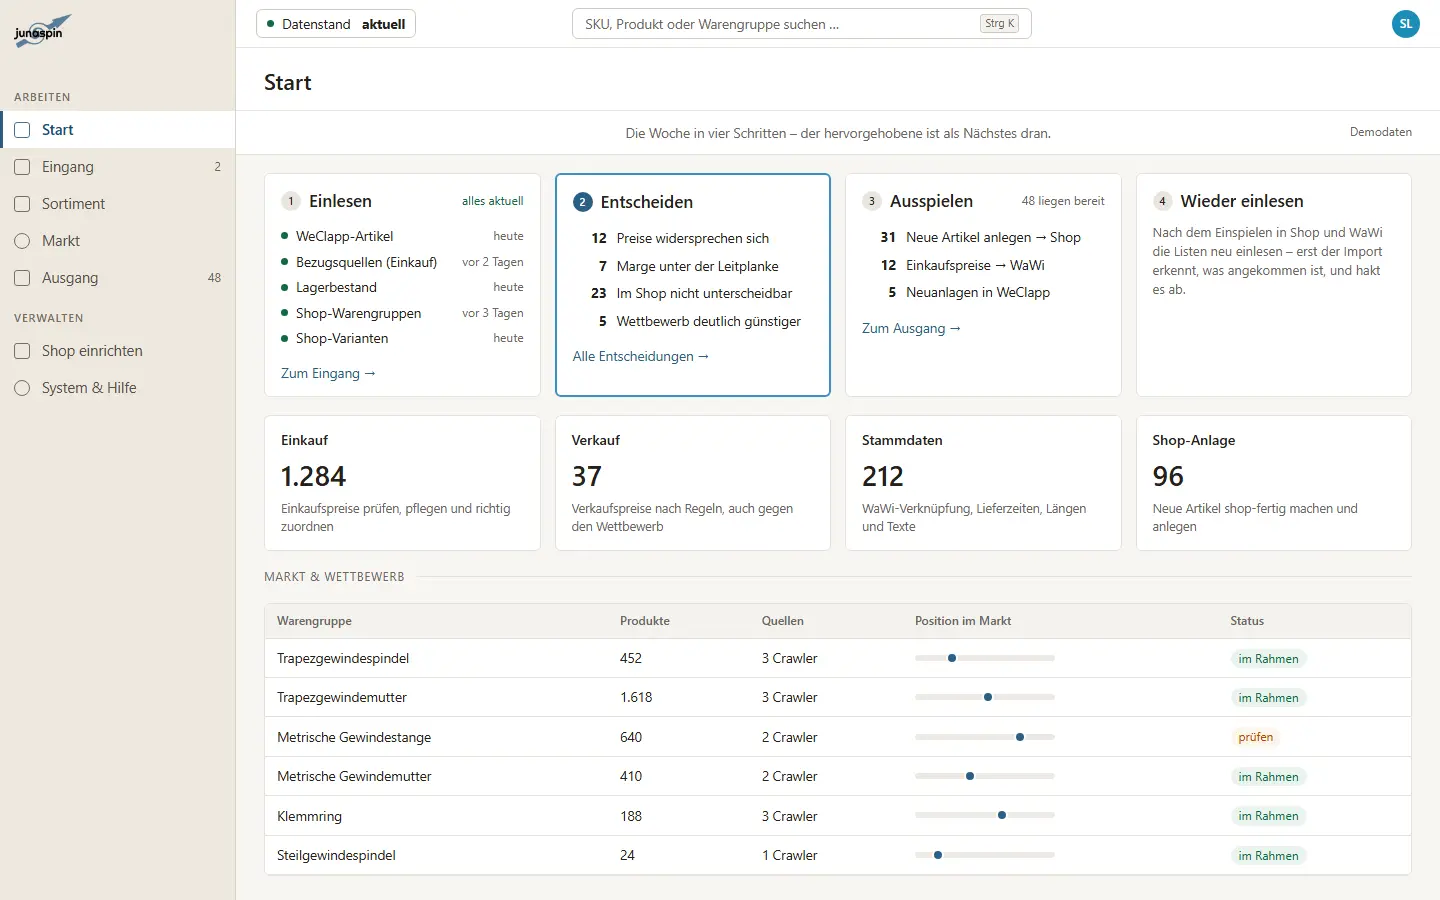
Task: Click the Warengruppe column header
Action: click(314, 621)
